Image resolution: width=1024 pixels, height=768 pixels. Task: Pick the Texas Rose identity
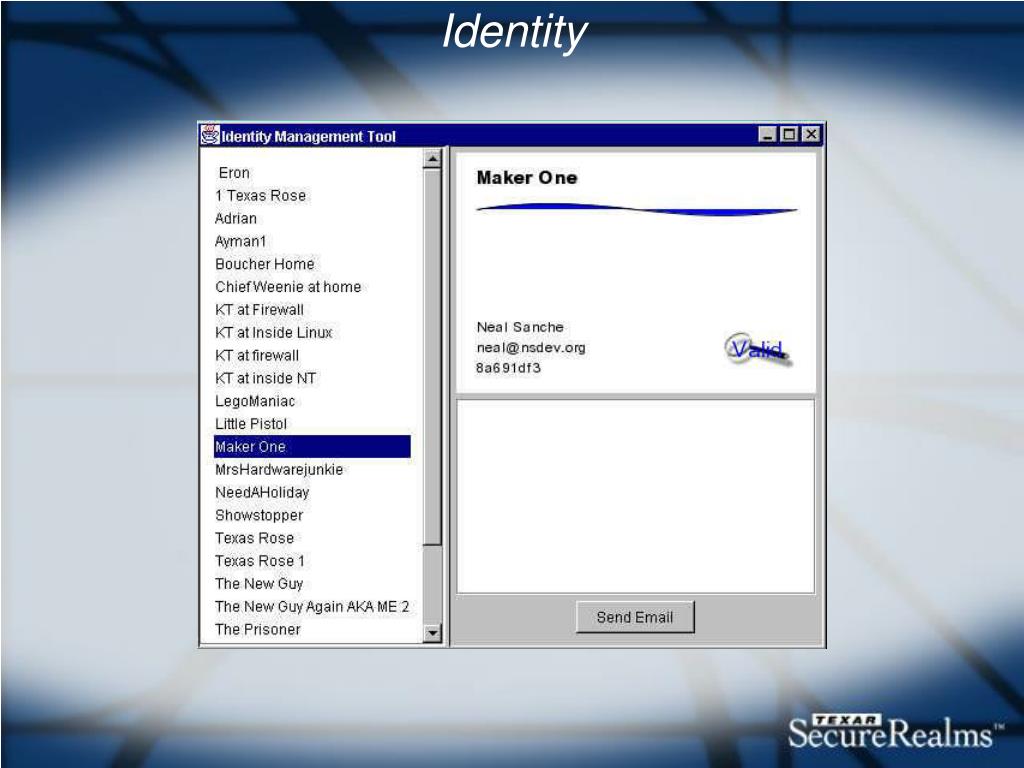click(254, 538)
